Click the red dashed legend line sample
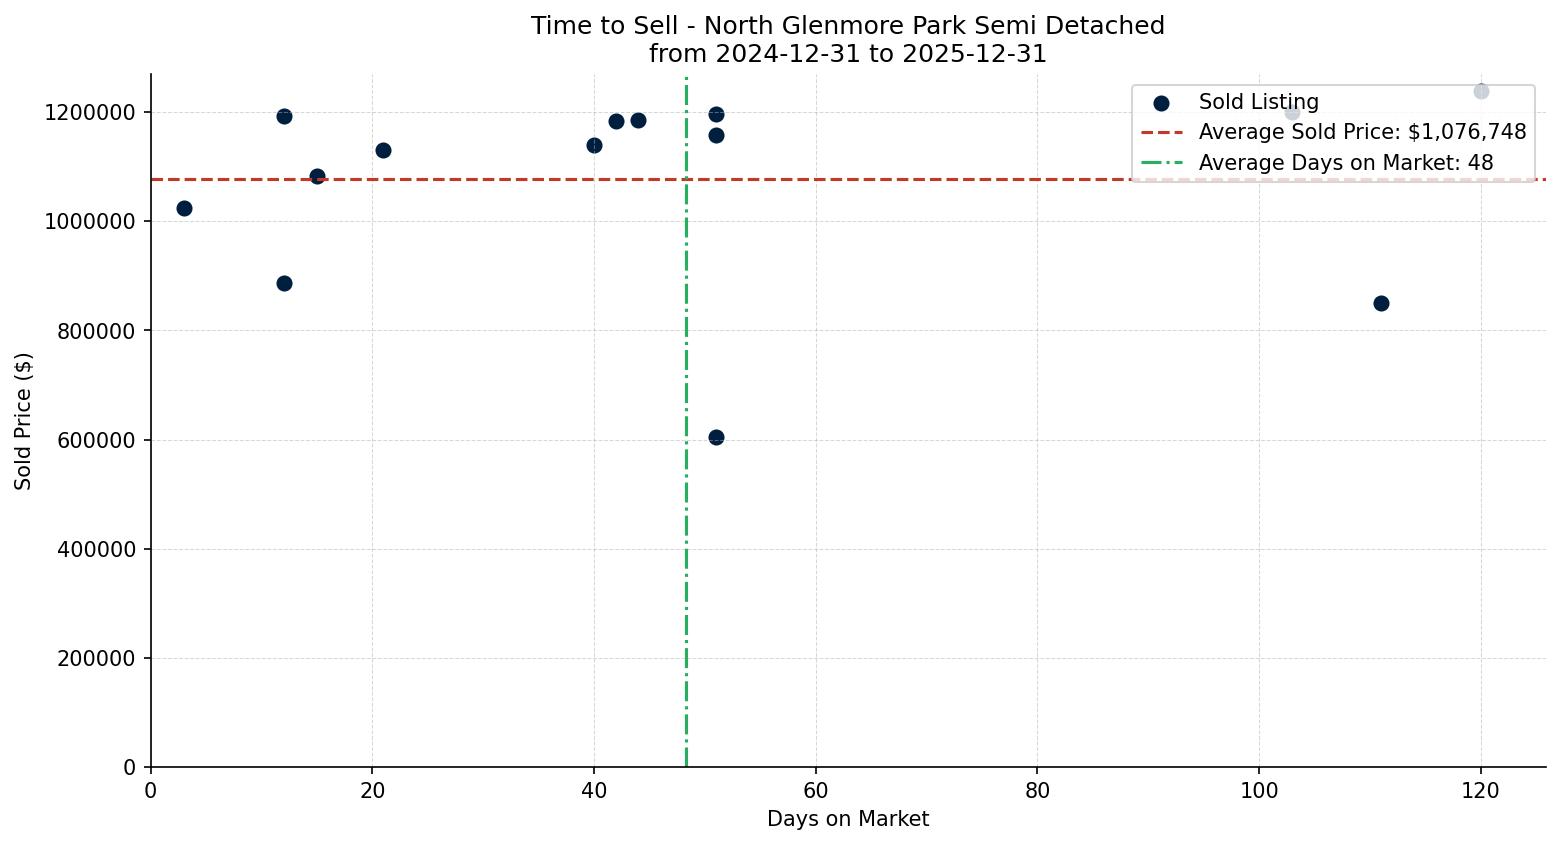The width and height of the screenshot is (1560, 845). (x=1161, y=133)
